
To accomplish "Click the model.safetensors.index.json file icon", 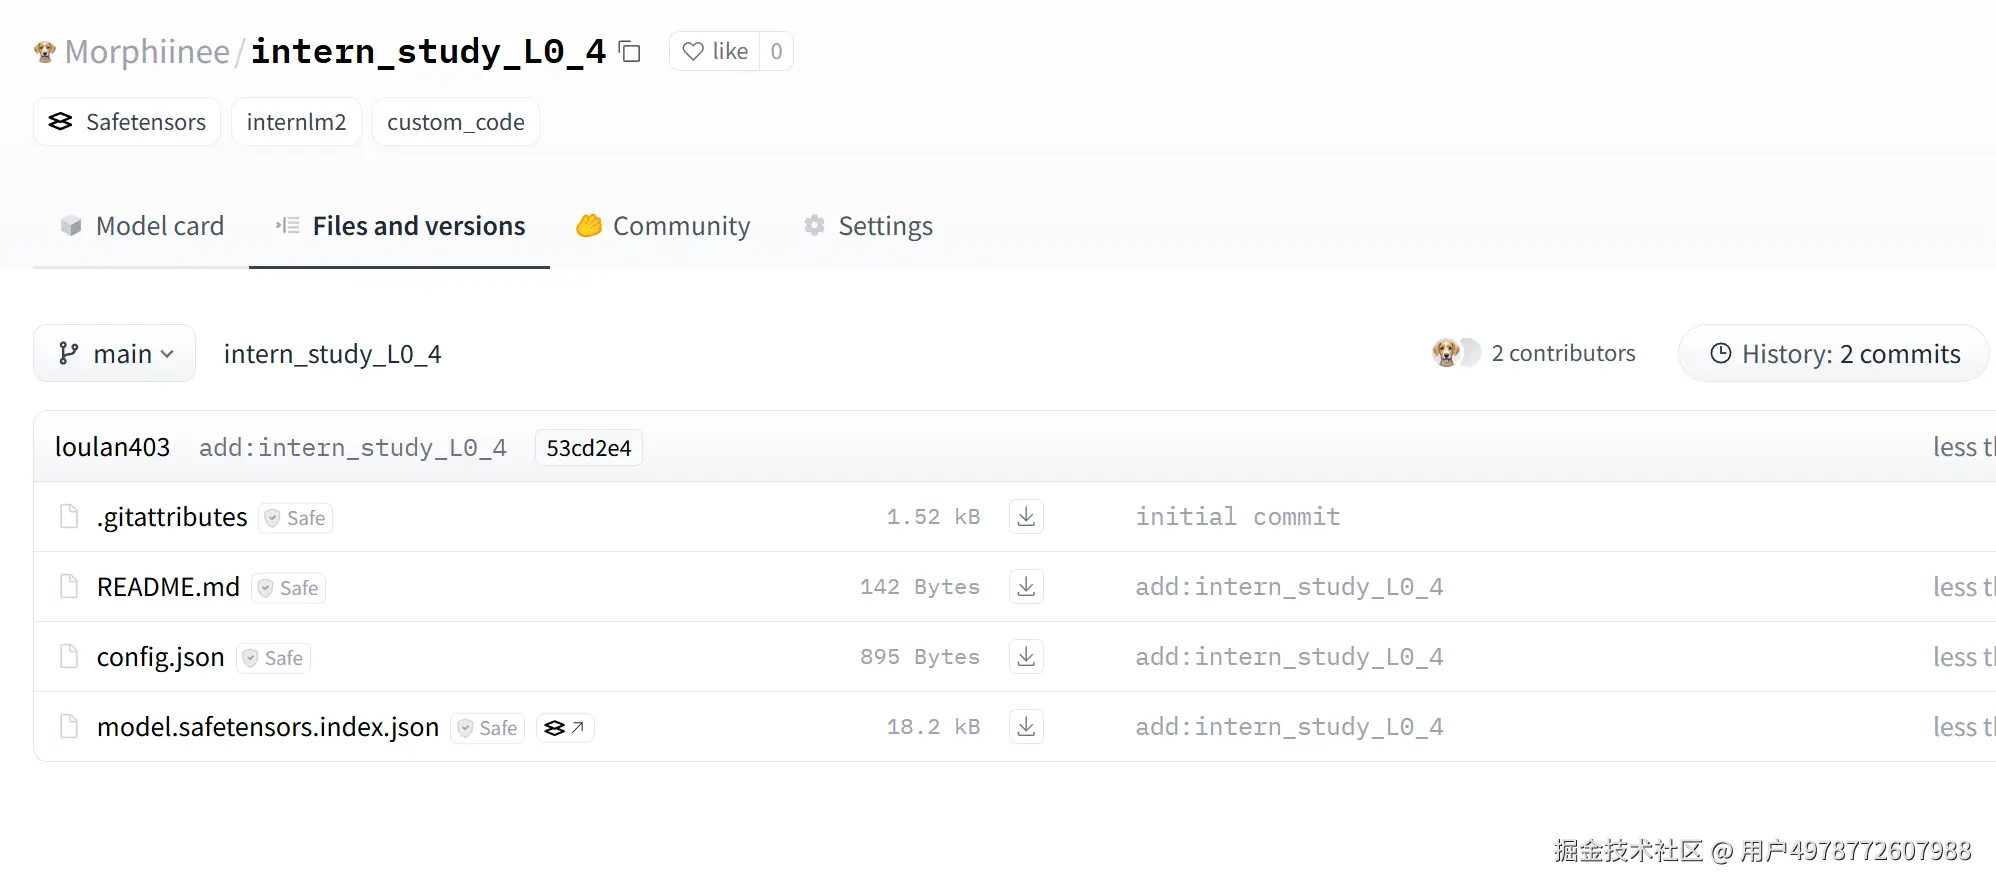I will [x=69, y=726].
